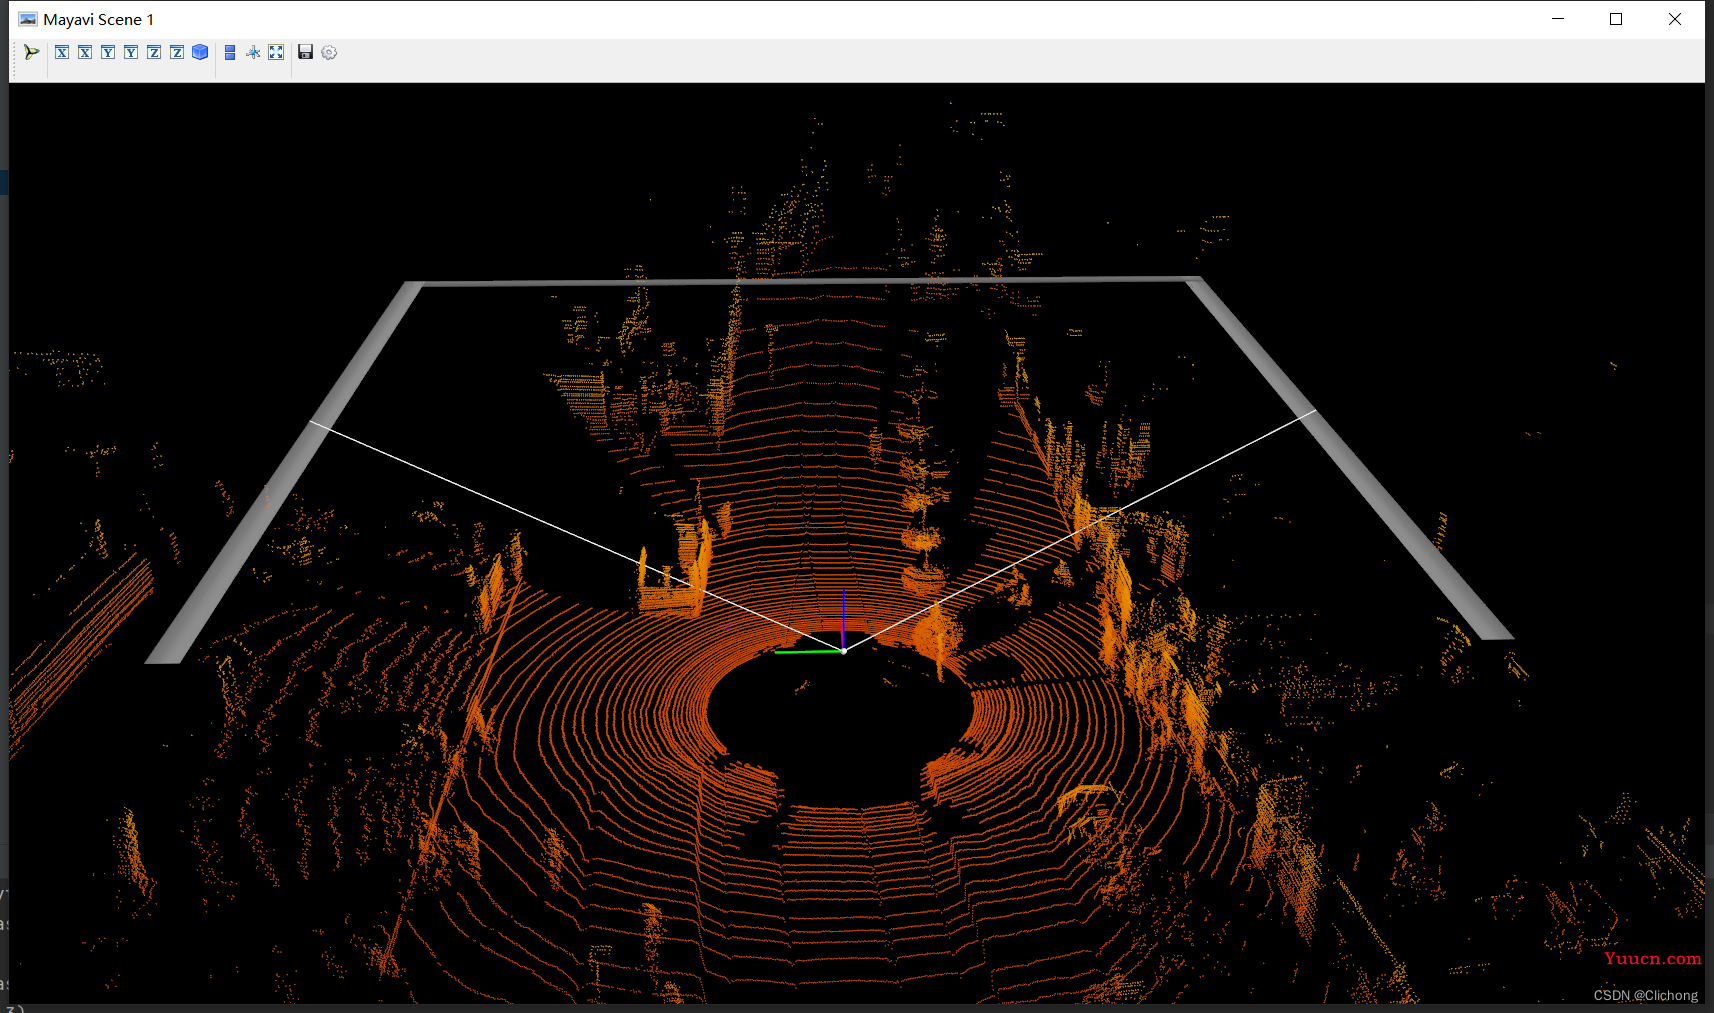
Task: Toggle parallel projection mode
Action: [230, 52]
